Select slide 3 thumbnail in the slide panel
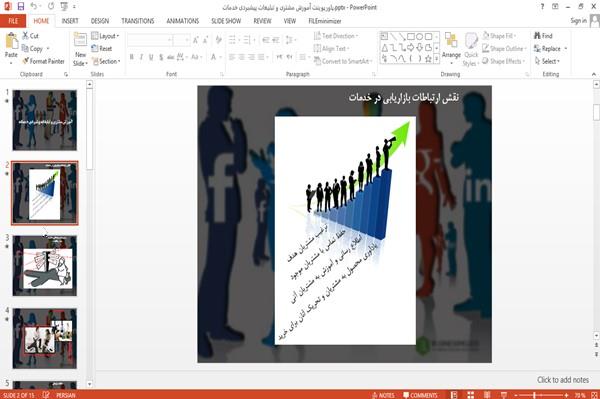Screen dimensions: 600x399 [x=44, y=265]
